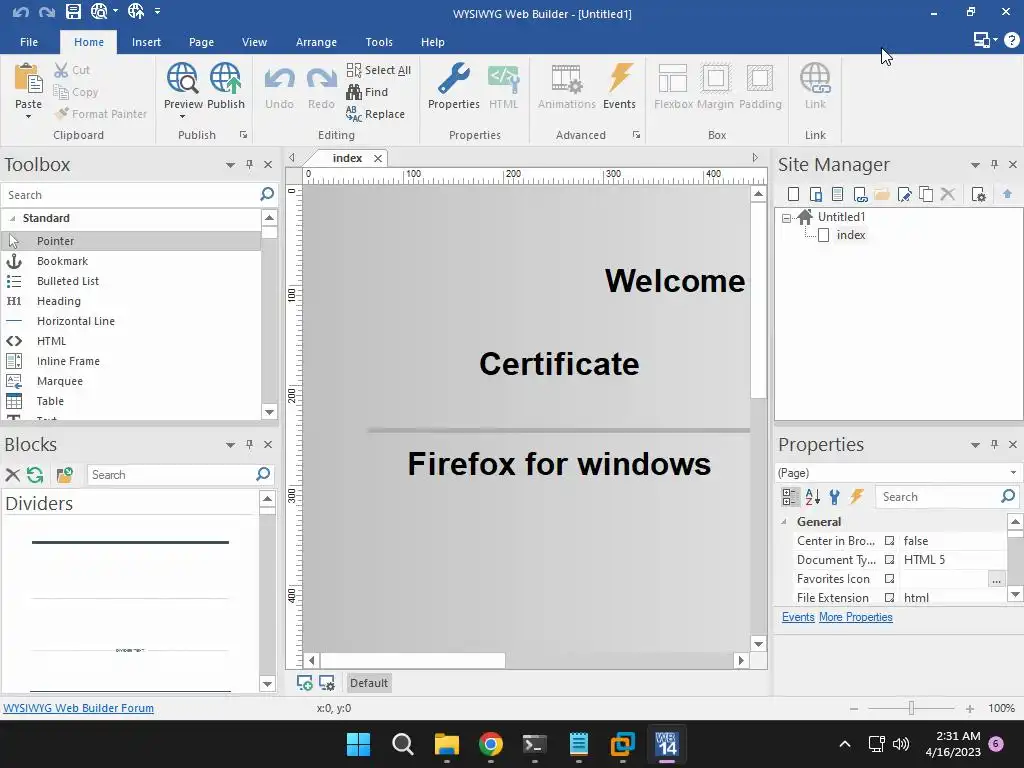Image resolution: width=1024 pixels, height=768 pixels.
Task: Click the Preview globe icon
Action: click(x=182, y=78)
